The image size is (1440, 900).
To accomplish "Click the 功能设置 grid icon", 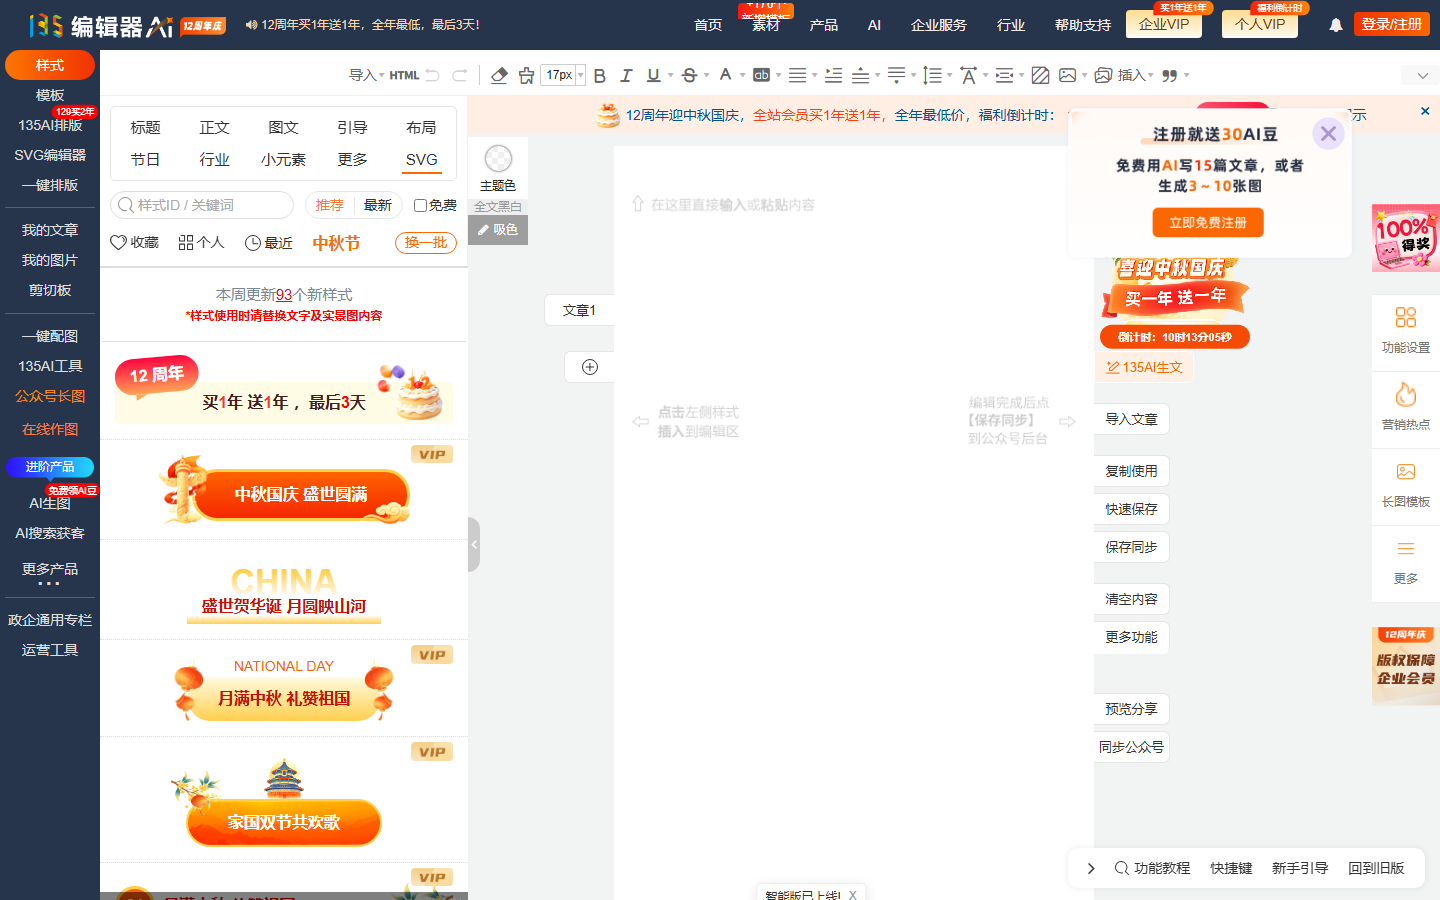I will [1406, 317].
